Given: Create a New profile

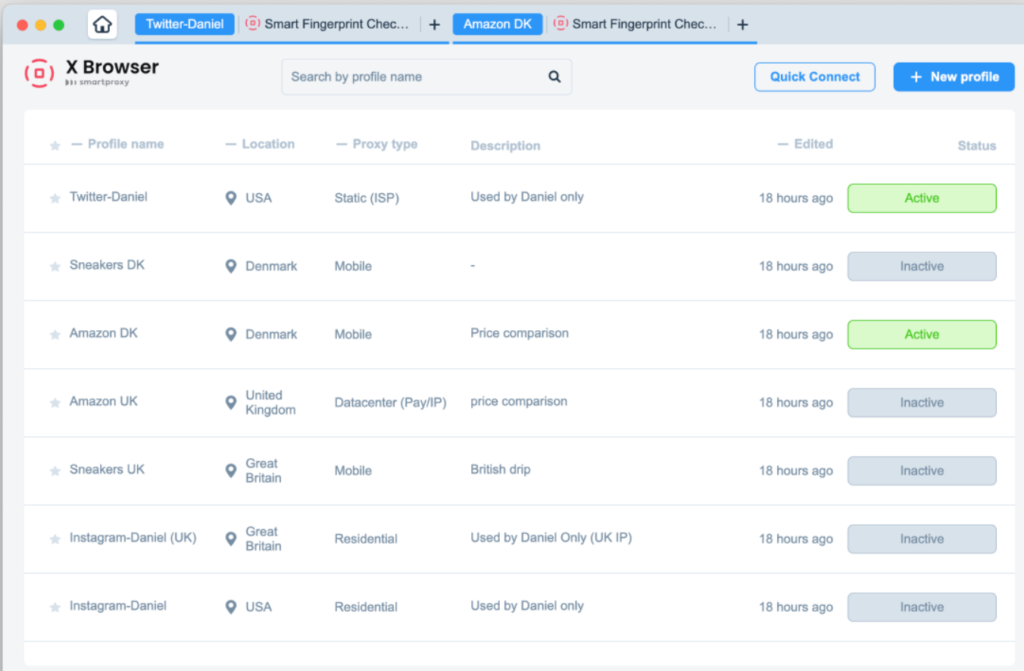Looking at the screenshot, I should pyautogui.click(x=953, y=76).
